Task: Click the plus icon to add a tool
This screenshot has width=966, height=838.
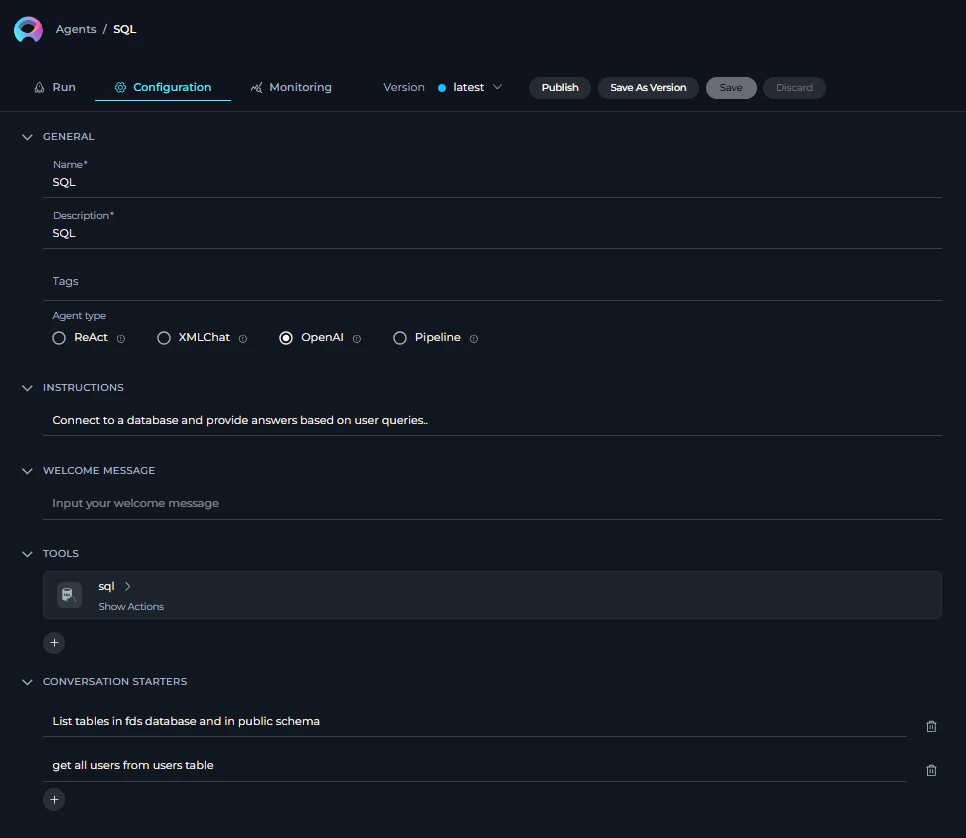Action: [x=54, y=643]
